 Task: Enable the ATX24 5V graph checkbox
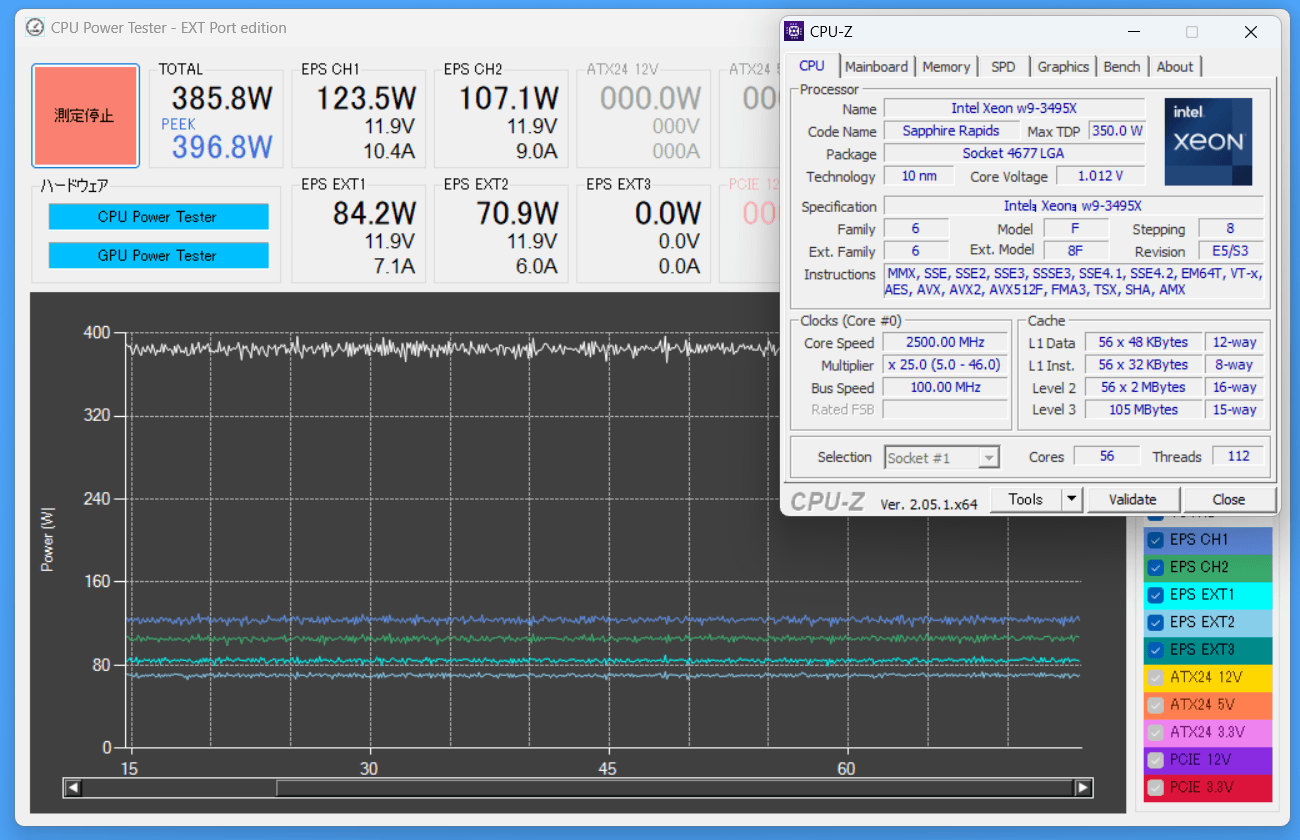(1156, 705)
